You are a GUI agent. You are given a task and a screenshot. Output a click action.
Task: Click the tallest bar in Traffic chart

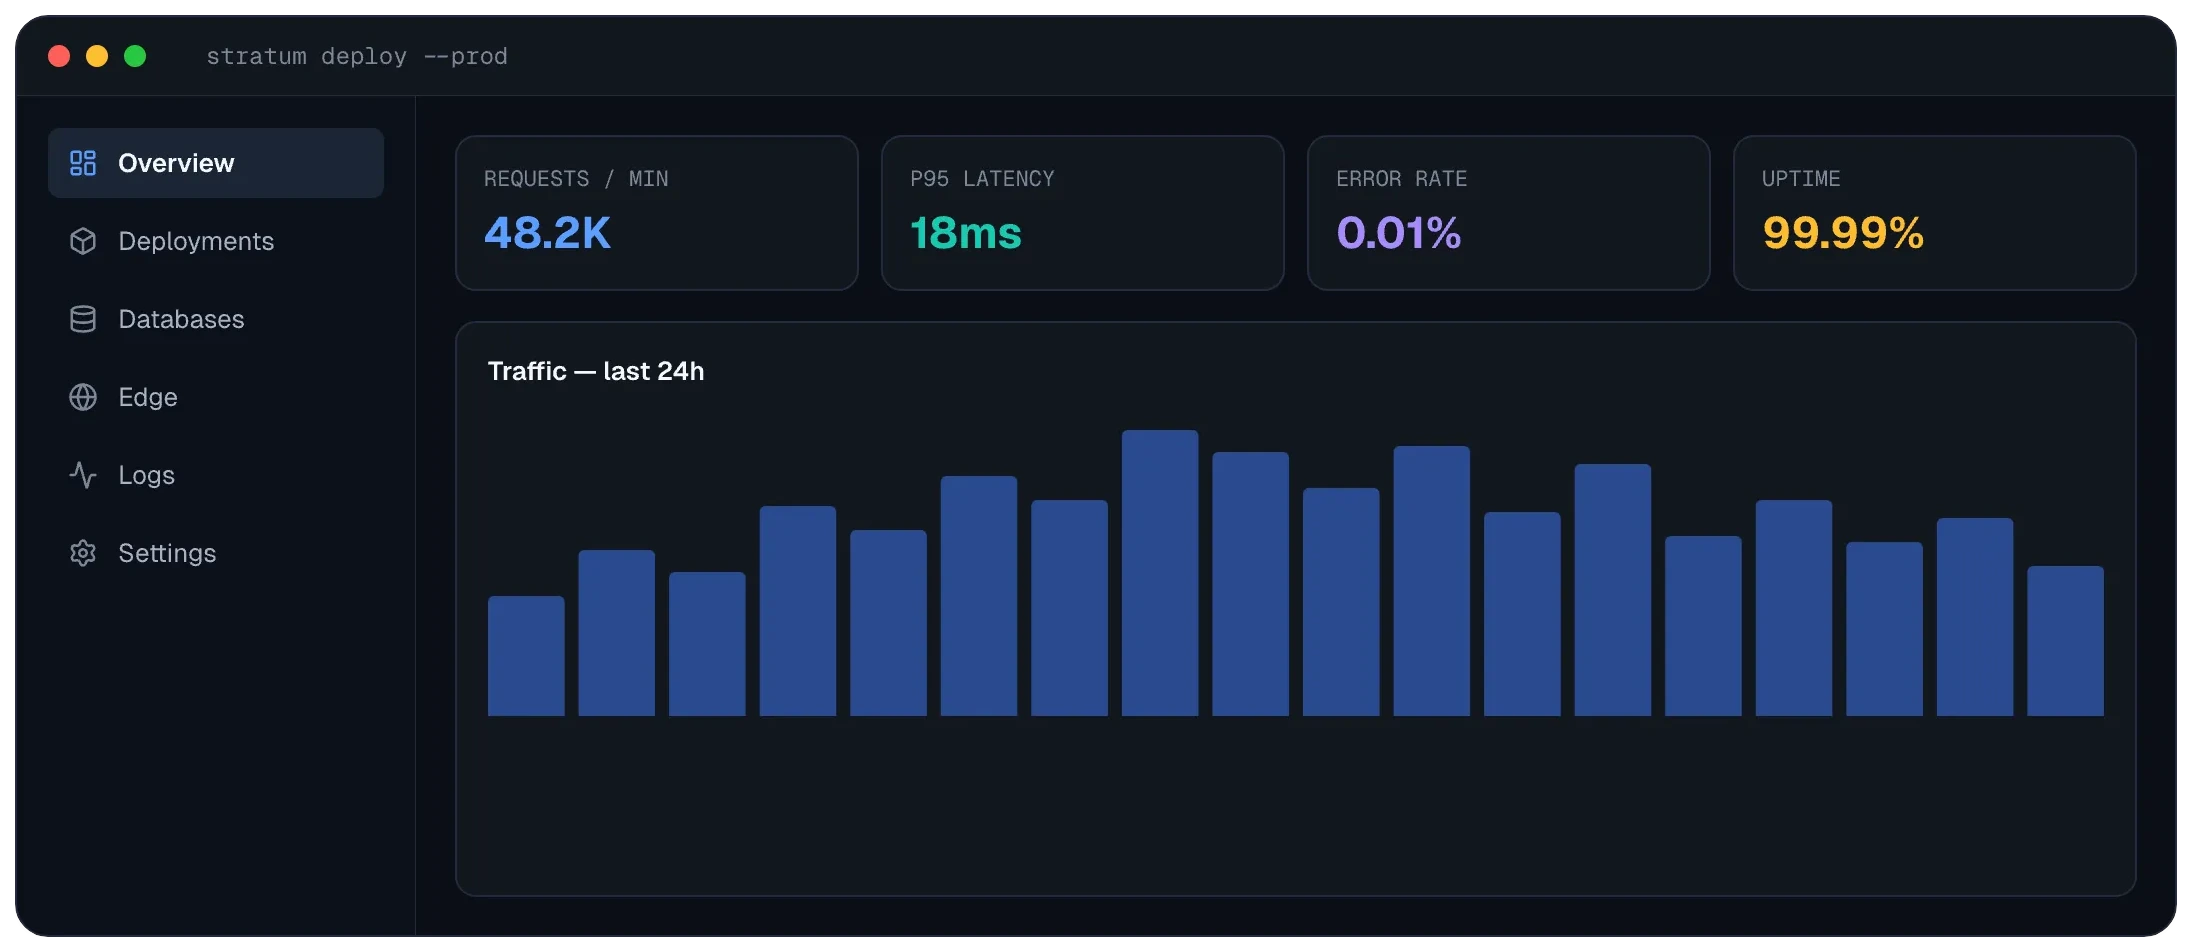1160,573
